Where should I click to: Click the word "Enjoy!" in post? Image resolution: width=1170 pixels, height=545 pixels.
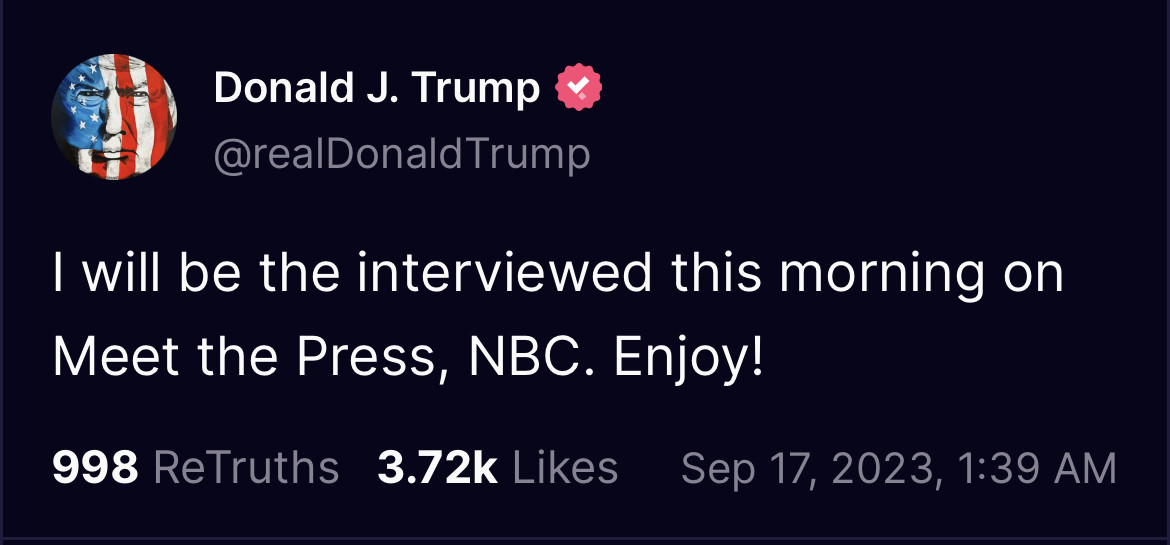(688, 357)
